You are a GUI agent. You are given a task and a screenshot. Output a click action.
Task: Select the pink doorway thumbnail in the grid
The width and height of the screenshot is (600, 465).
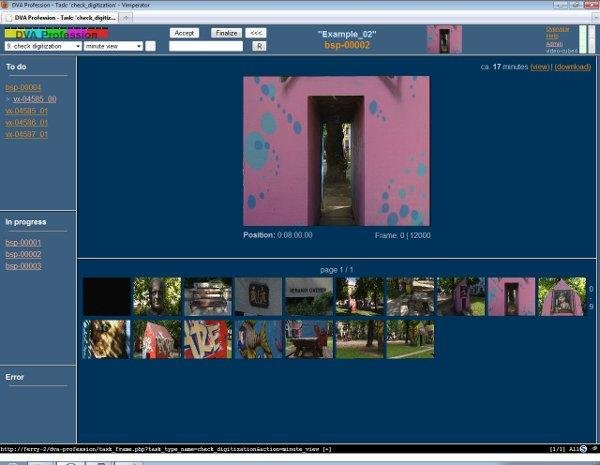(511, 297)
